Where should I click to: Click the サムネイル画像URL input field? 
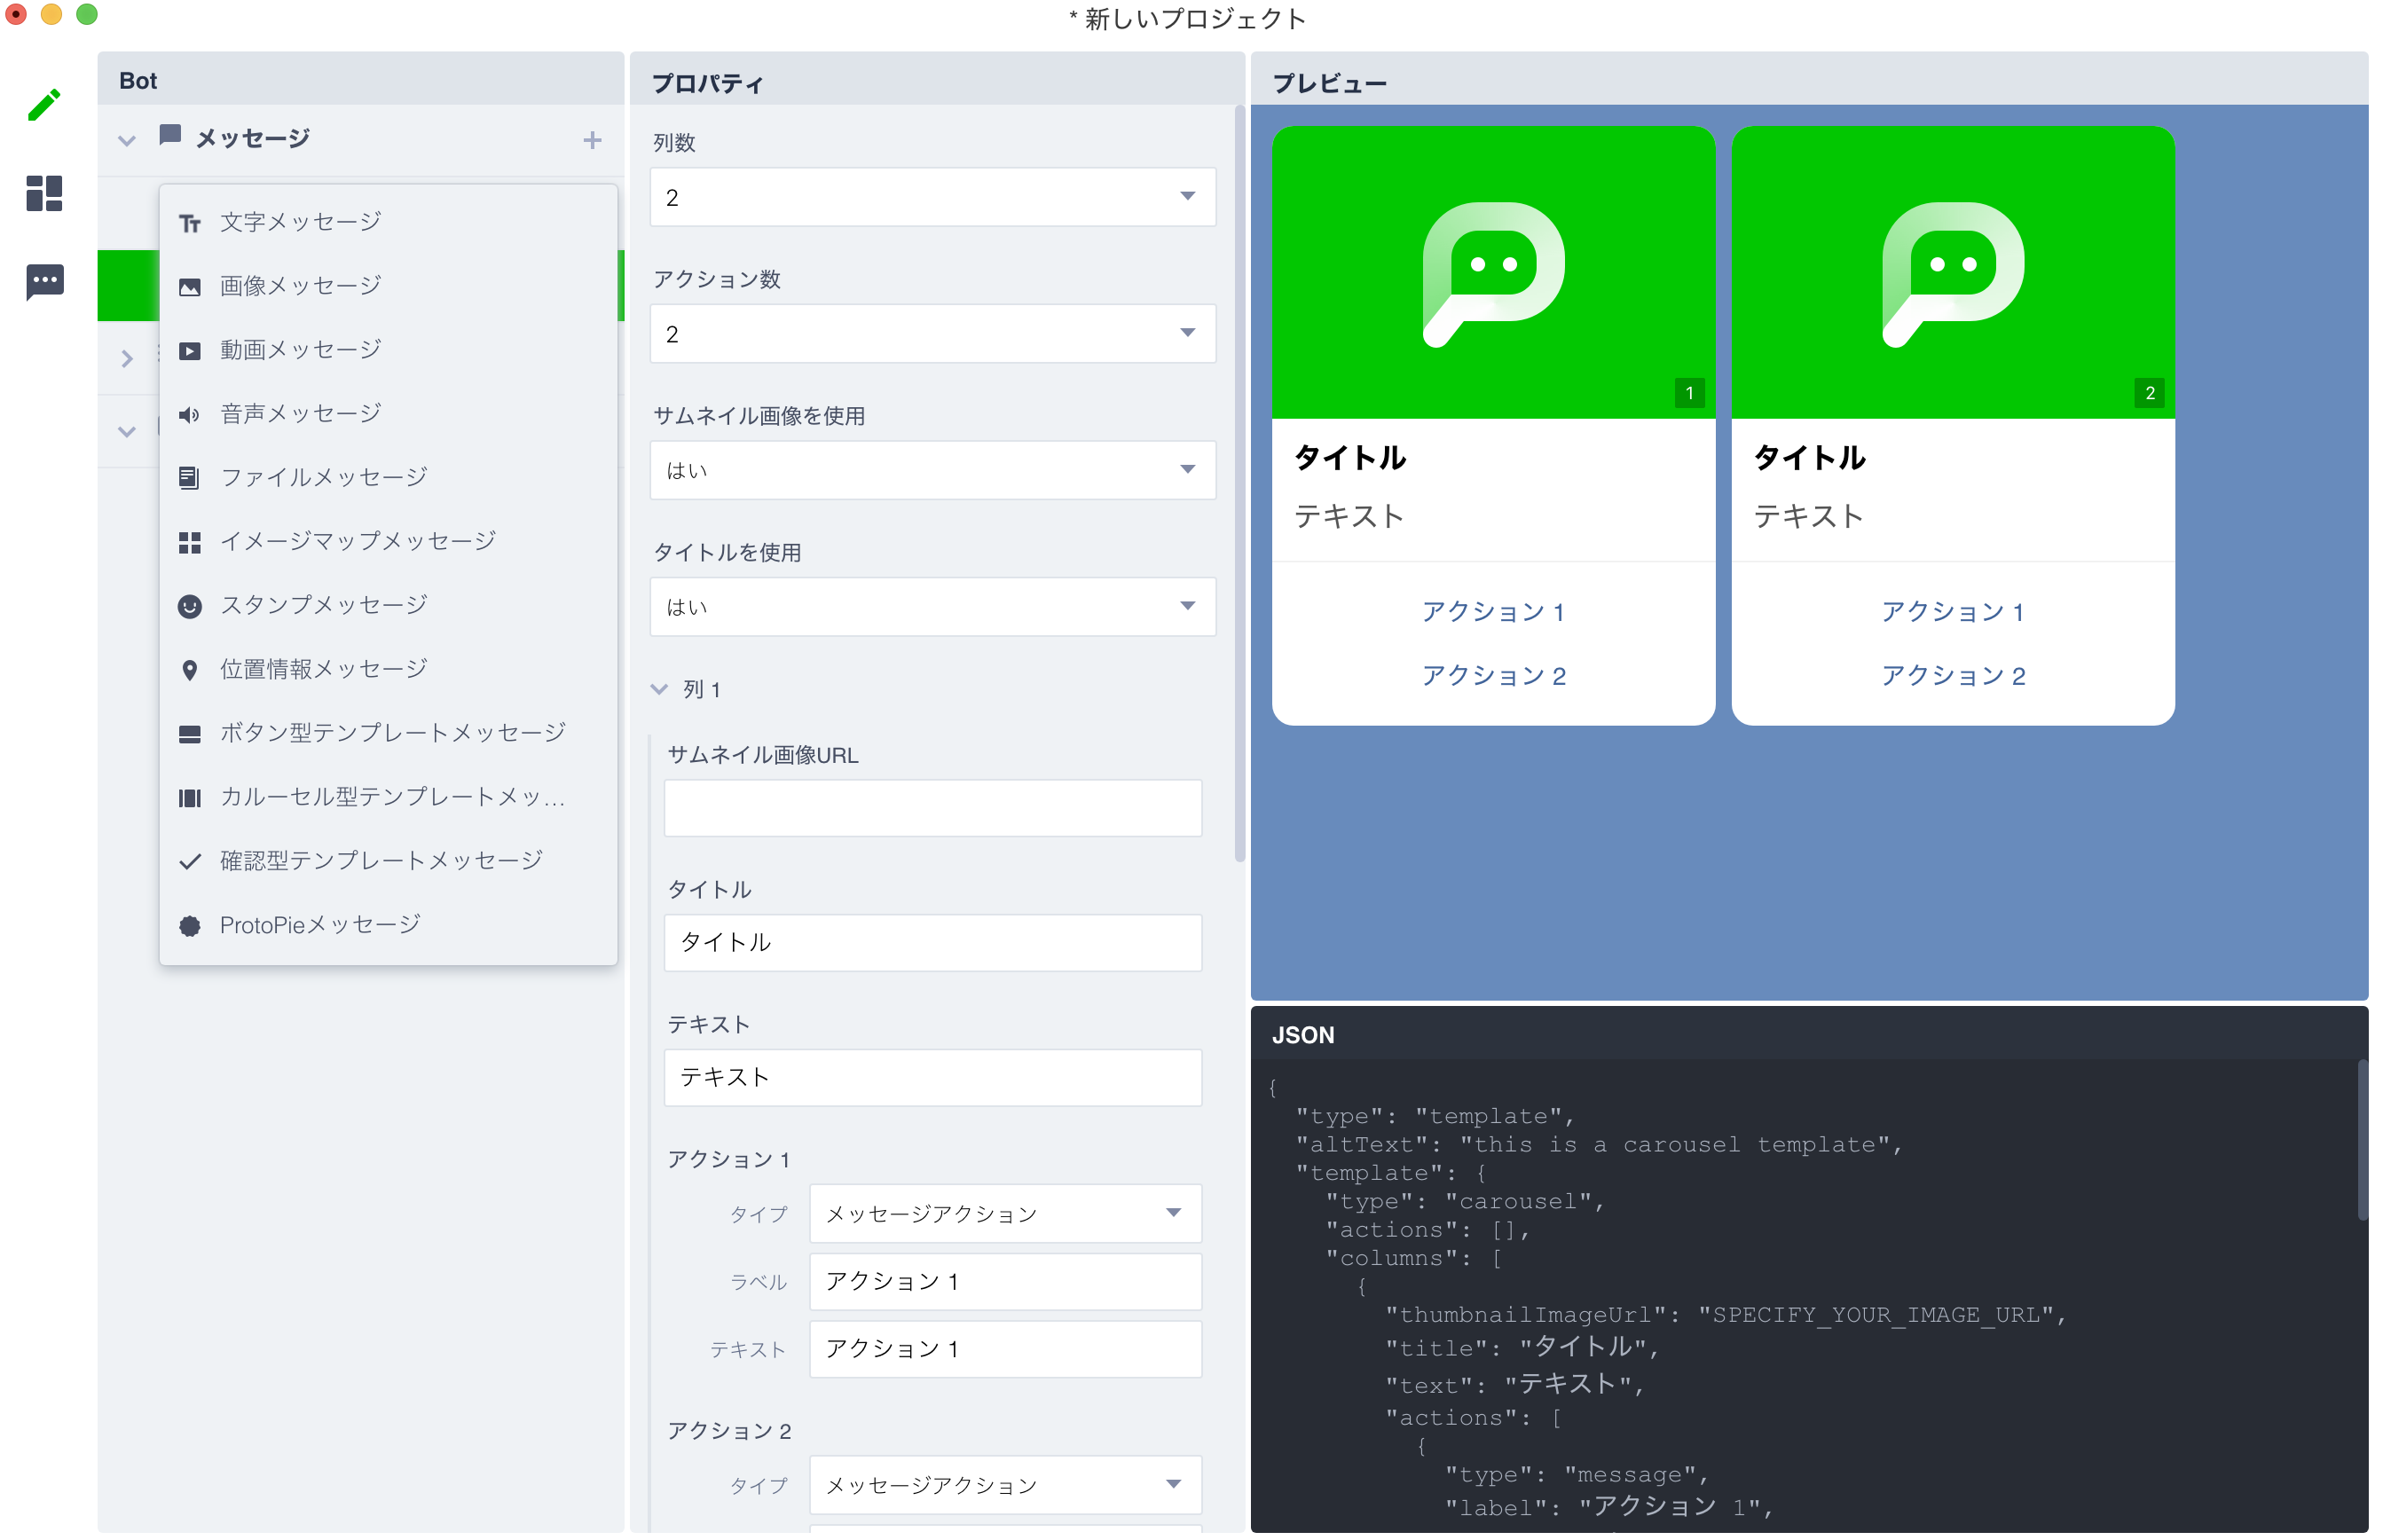(932, 808)
